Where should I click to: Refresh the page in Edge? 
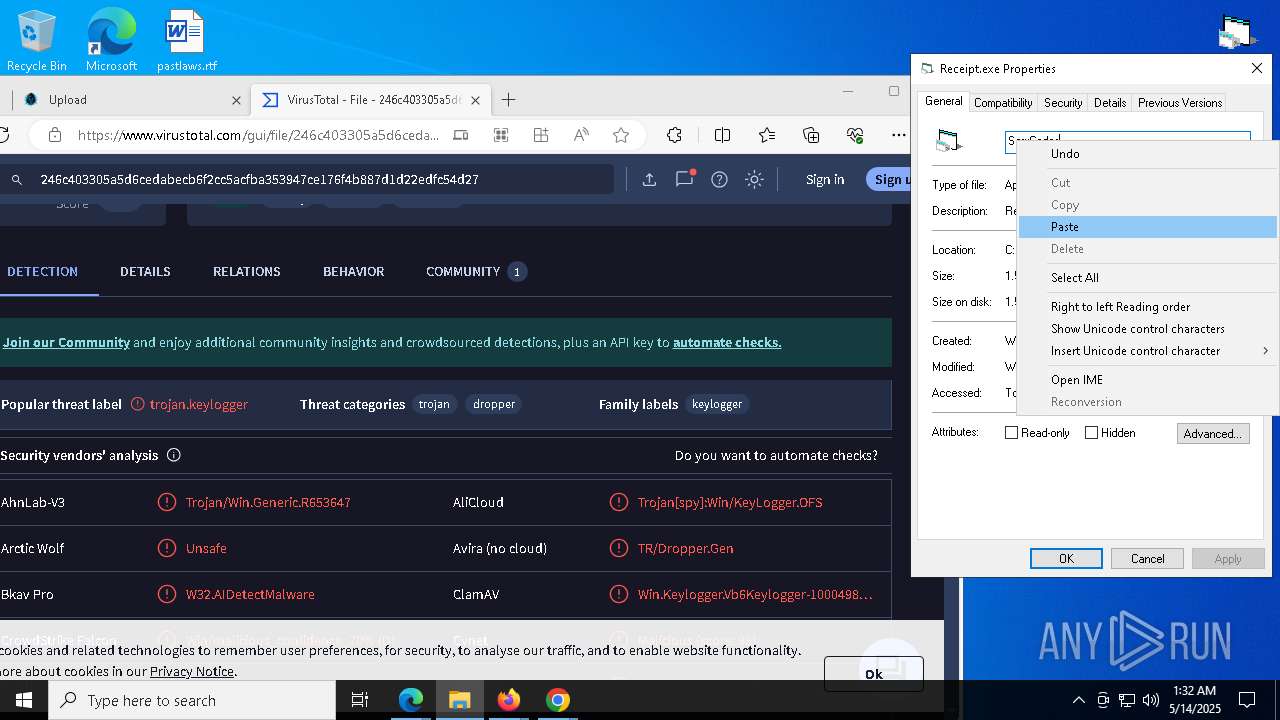[3, 135]
